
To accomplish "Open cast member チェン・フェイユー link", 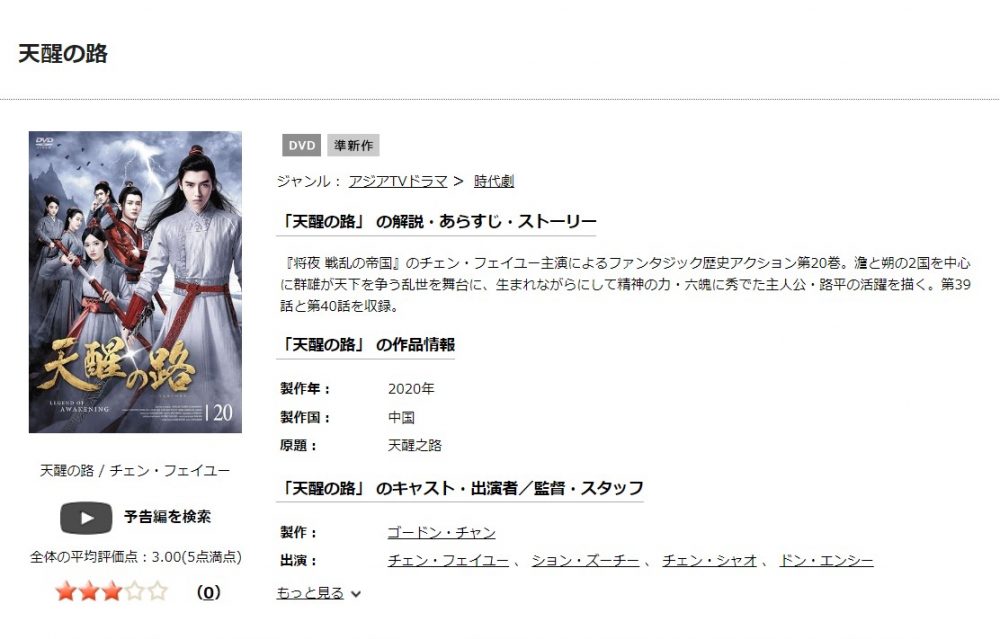I will click(448, 561).
